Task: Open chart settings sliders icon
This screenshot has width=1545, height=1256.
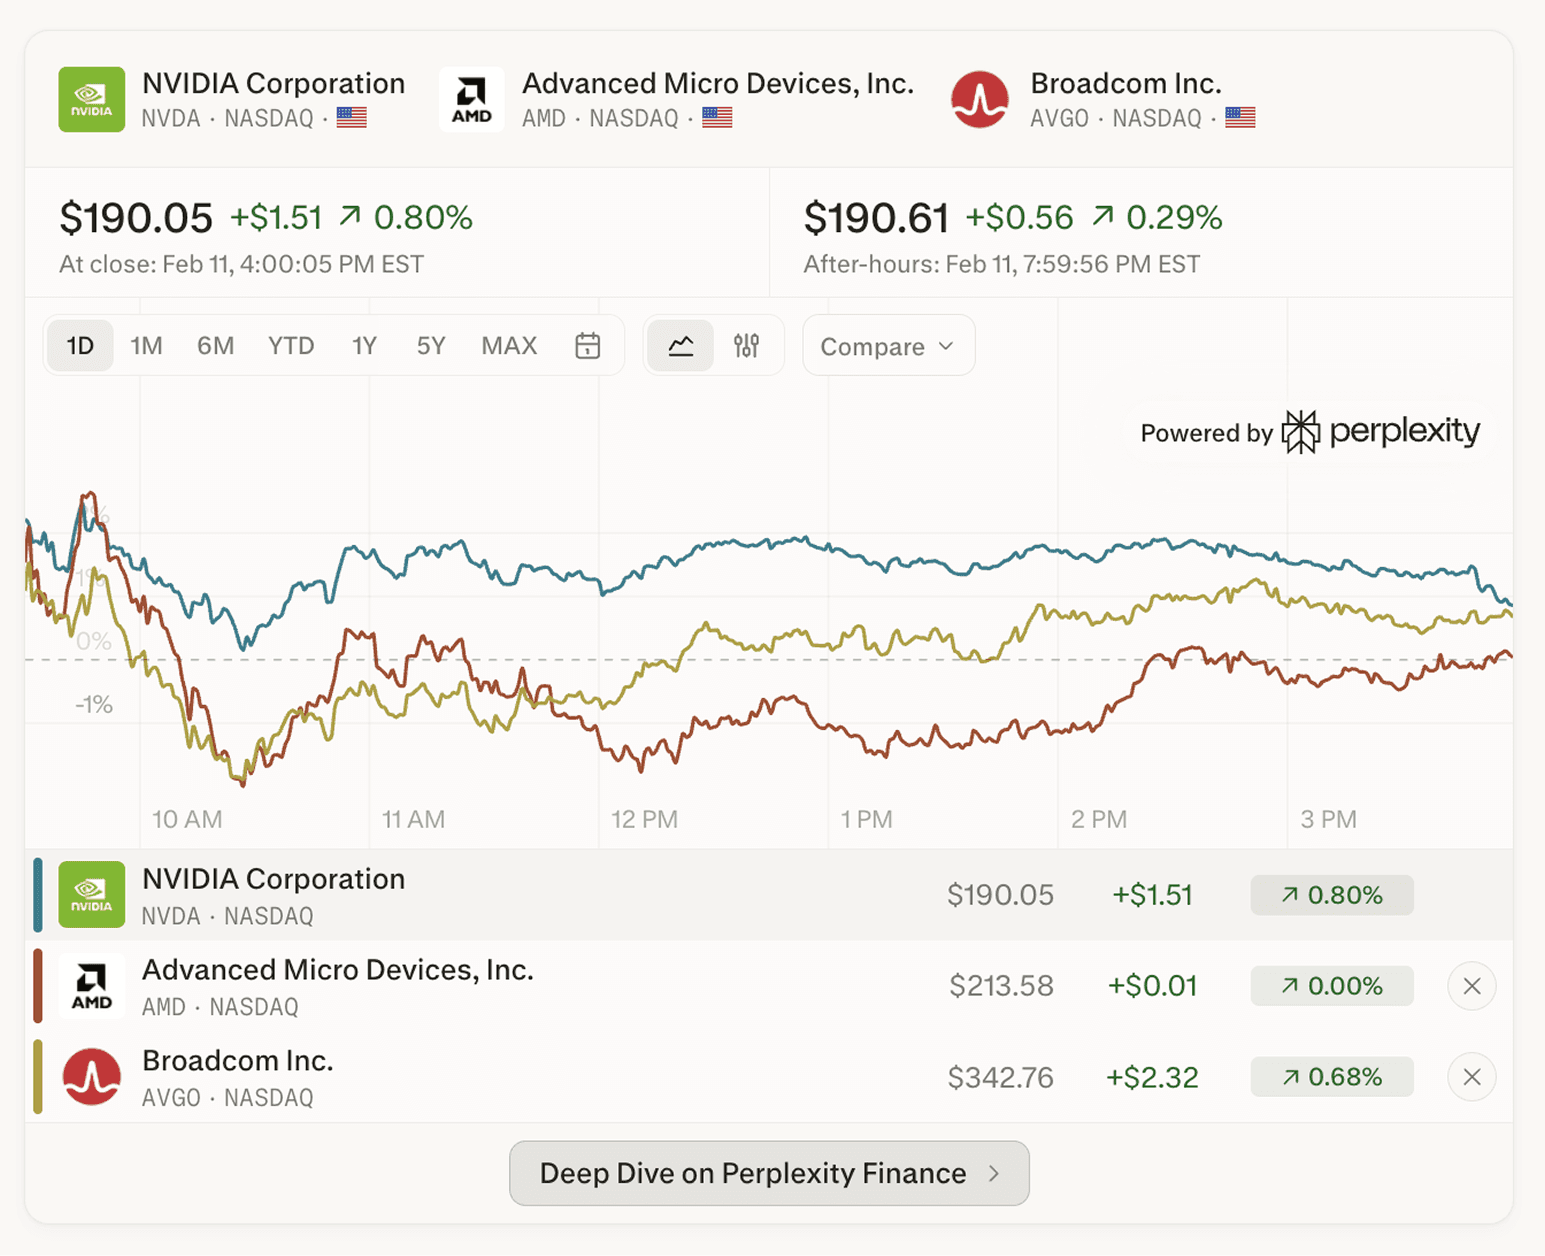Action: point(746,346)
